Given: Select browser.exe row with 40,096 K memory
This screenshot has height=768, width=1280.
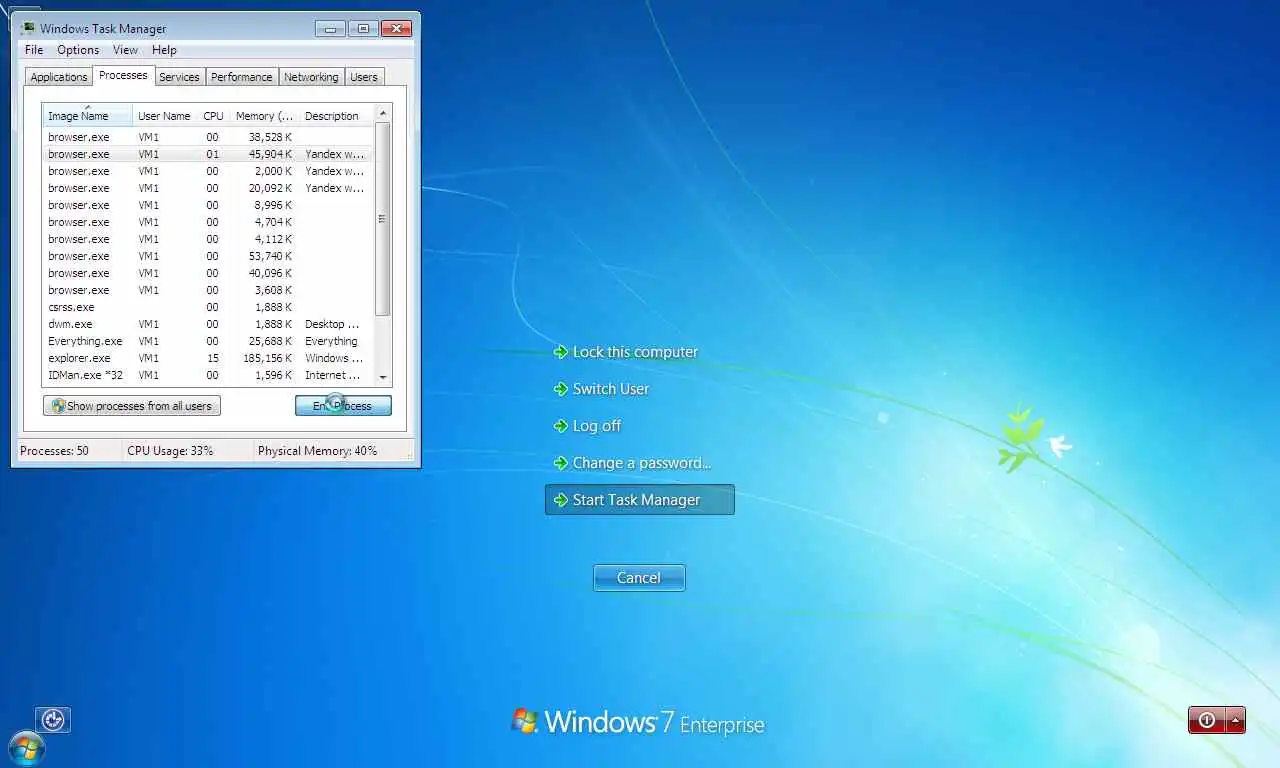Looking at the screenshot, I should coord(208,273).
